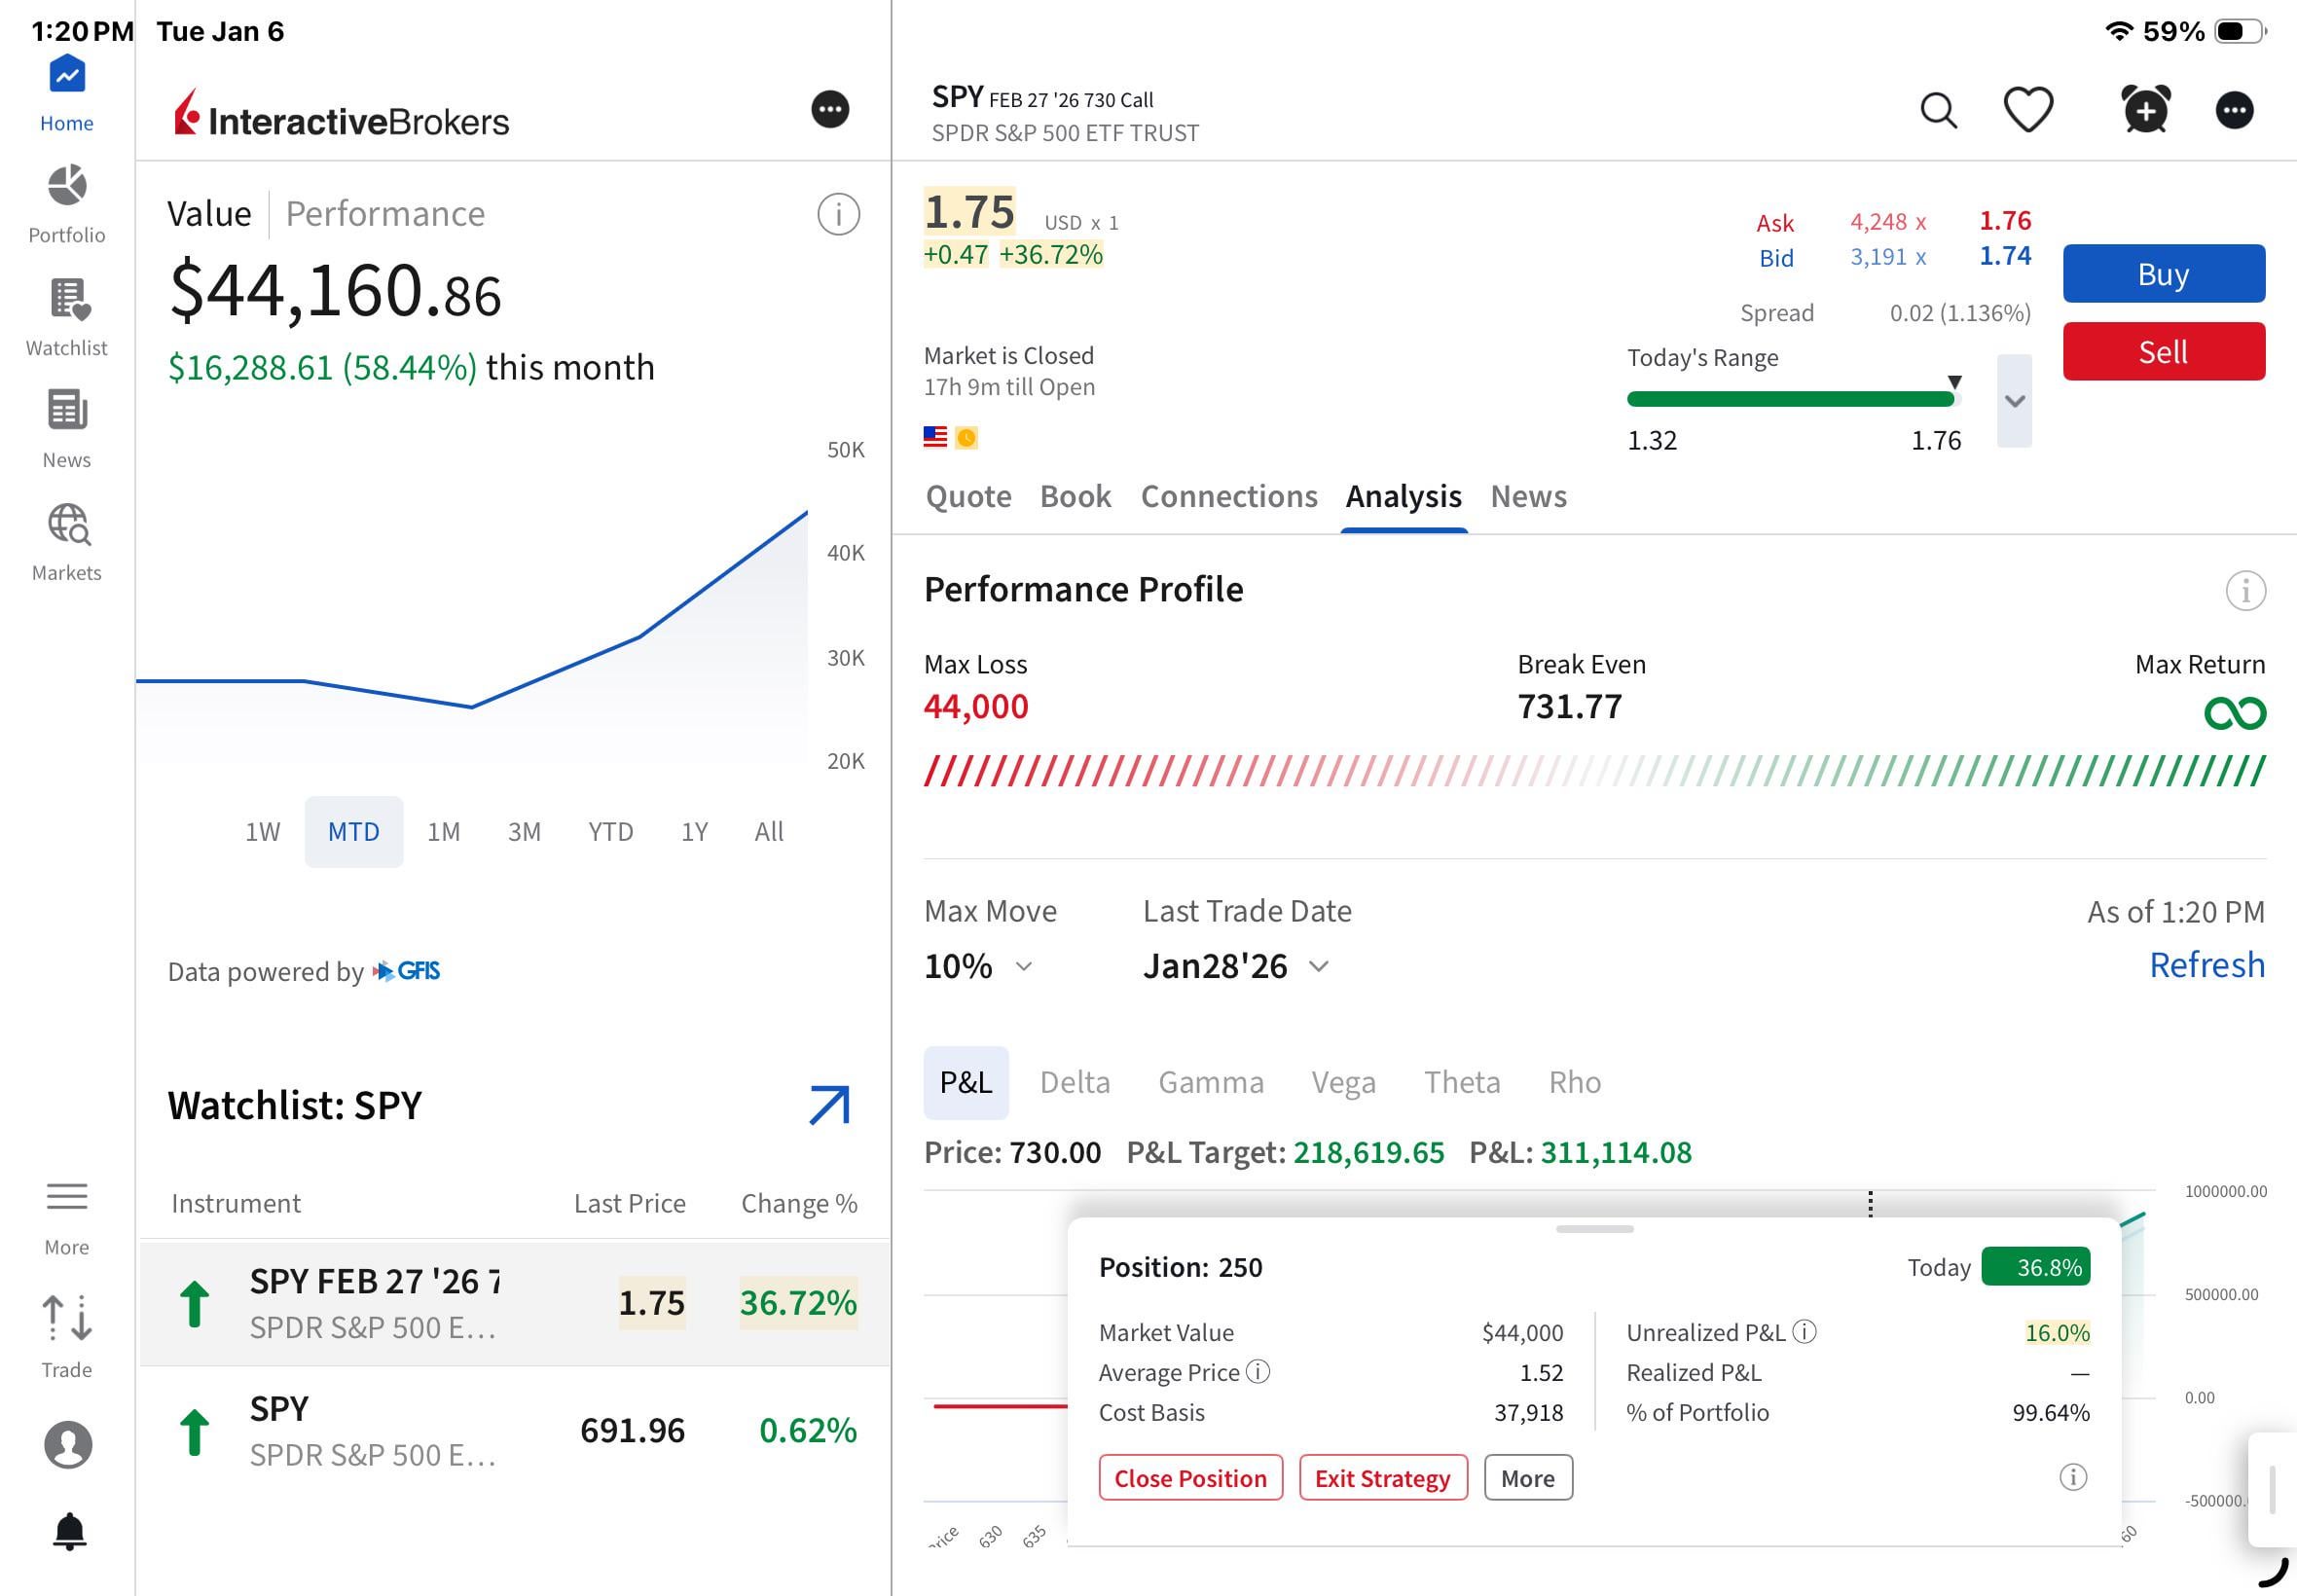Open the Markets globe icon
The image size is (2297, 1596).
coord(67,525)
